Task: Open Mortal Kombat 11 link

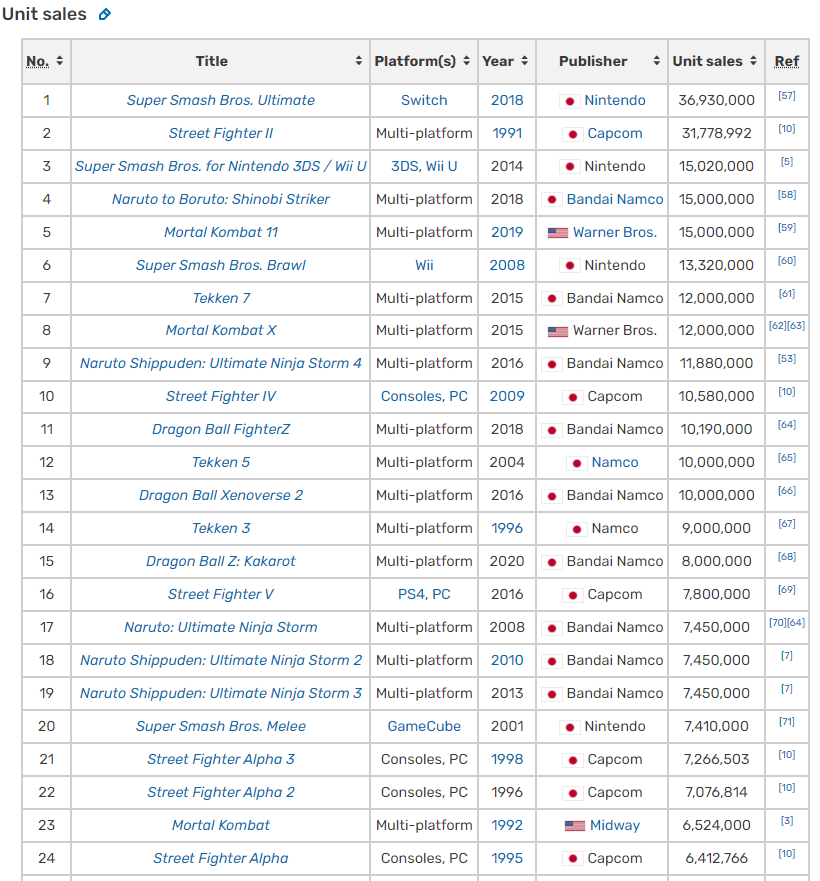Action: (x=220, y=232)
